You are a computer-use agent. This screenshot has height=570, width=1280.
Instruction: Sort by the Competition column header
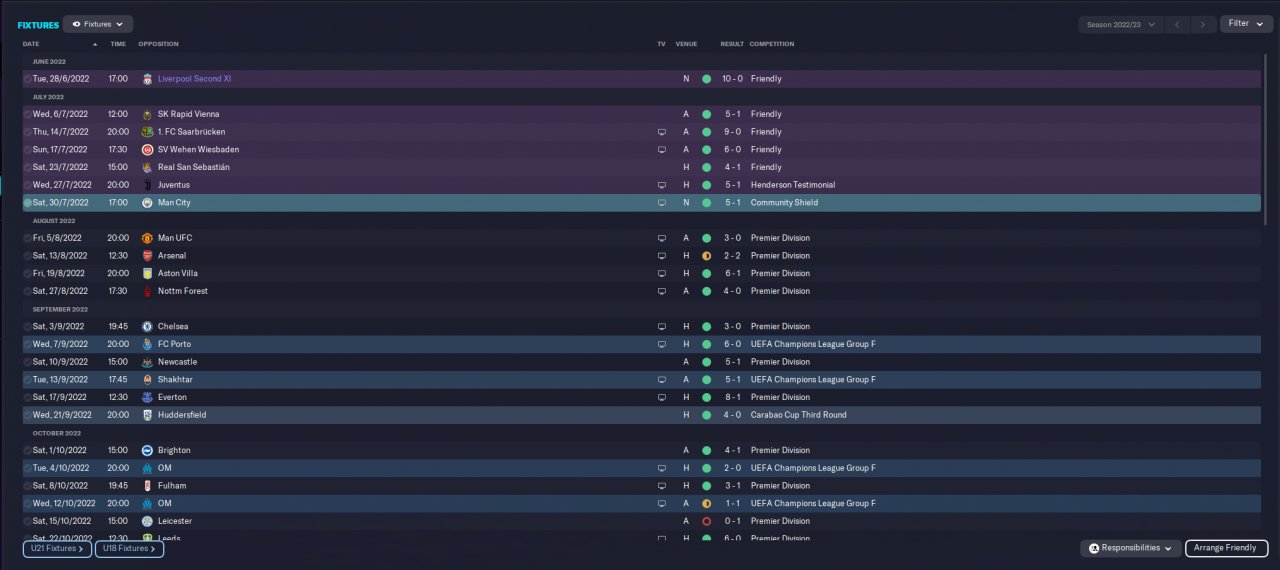point(772,44)
